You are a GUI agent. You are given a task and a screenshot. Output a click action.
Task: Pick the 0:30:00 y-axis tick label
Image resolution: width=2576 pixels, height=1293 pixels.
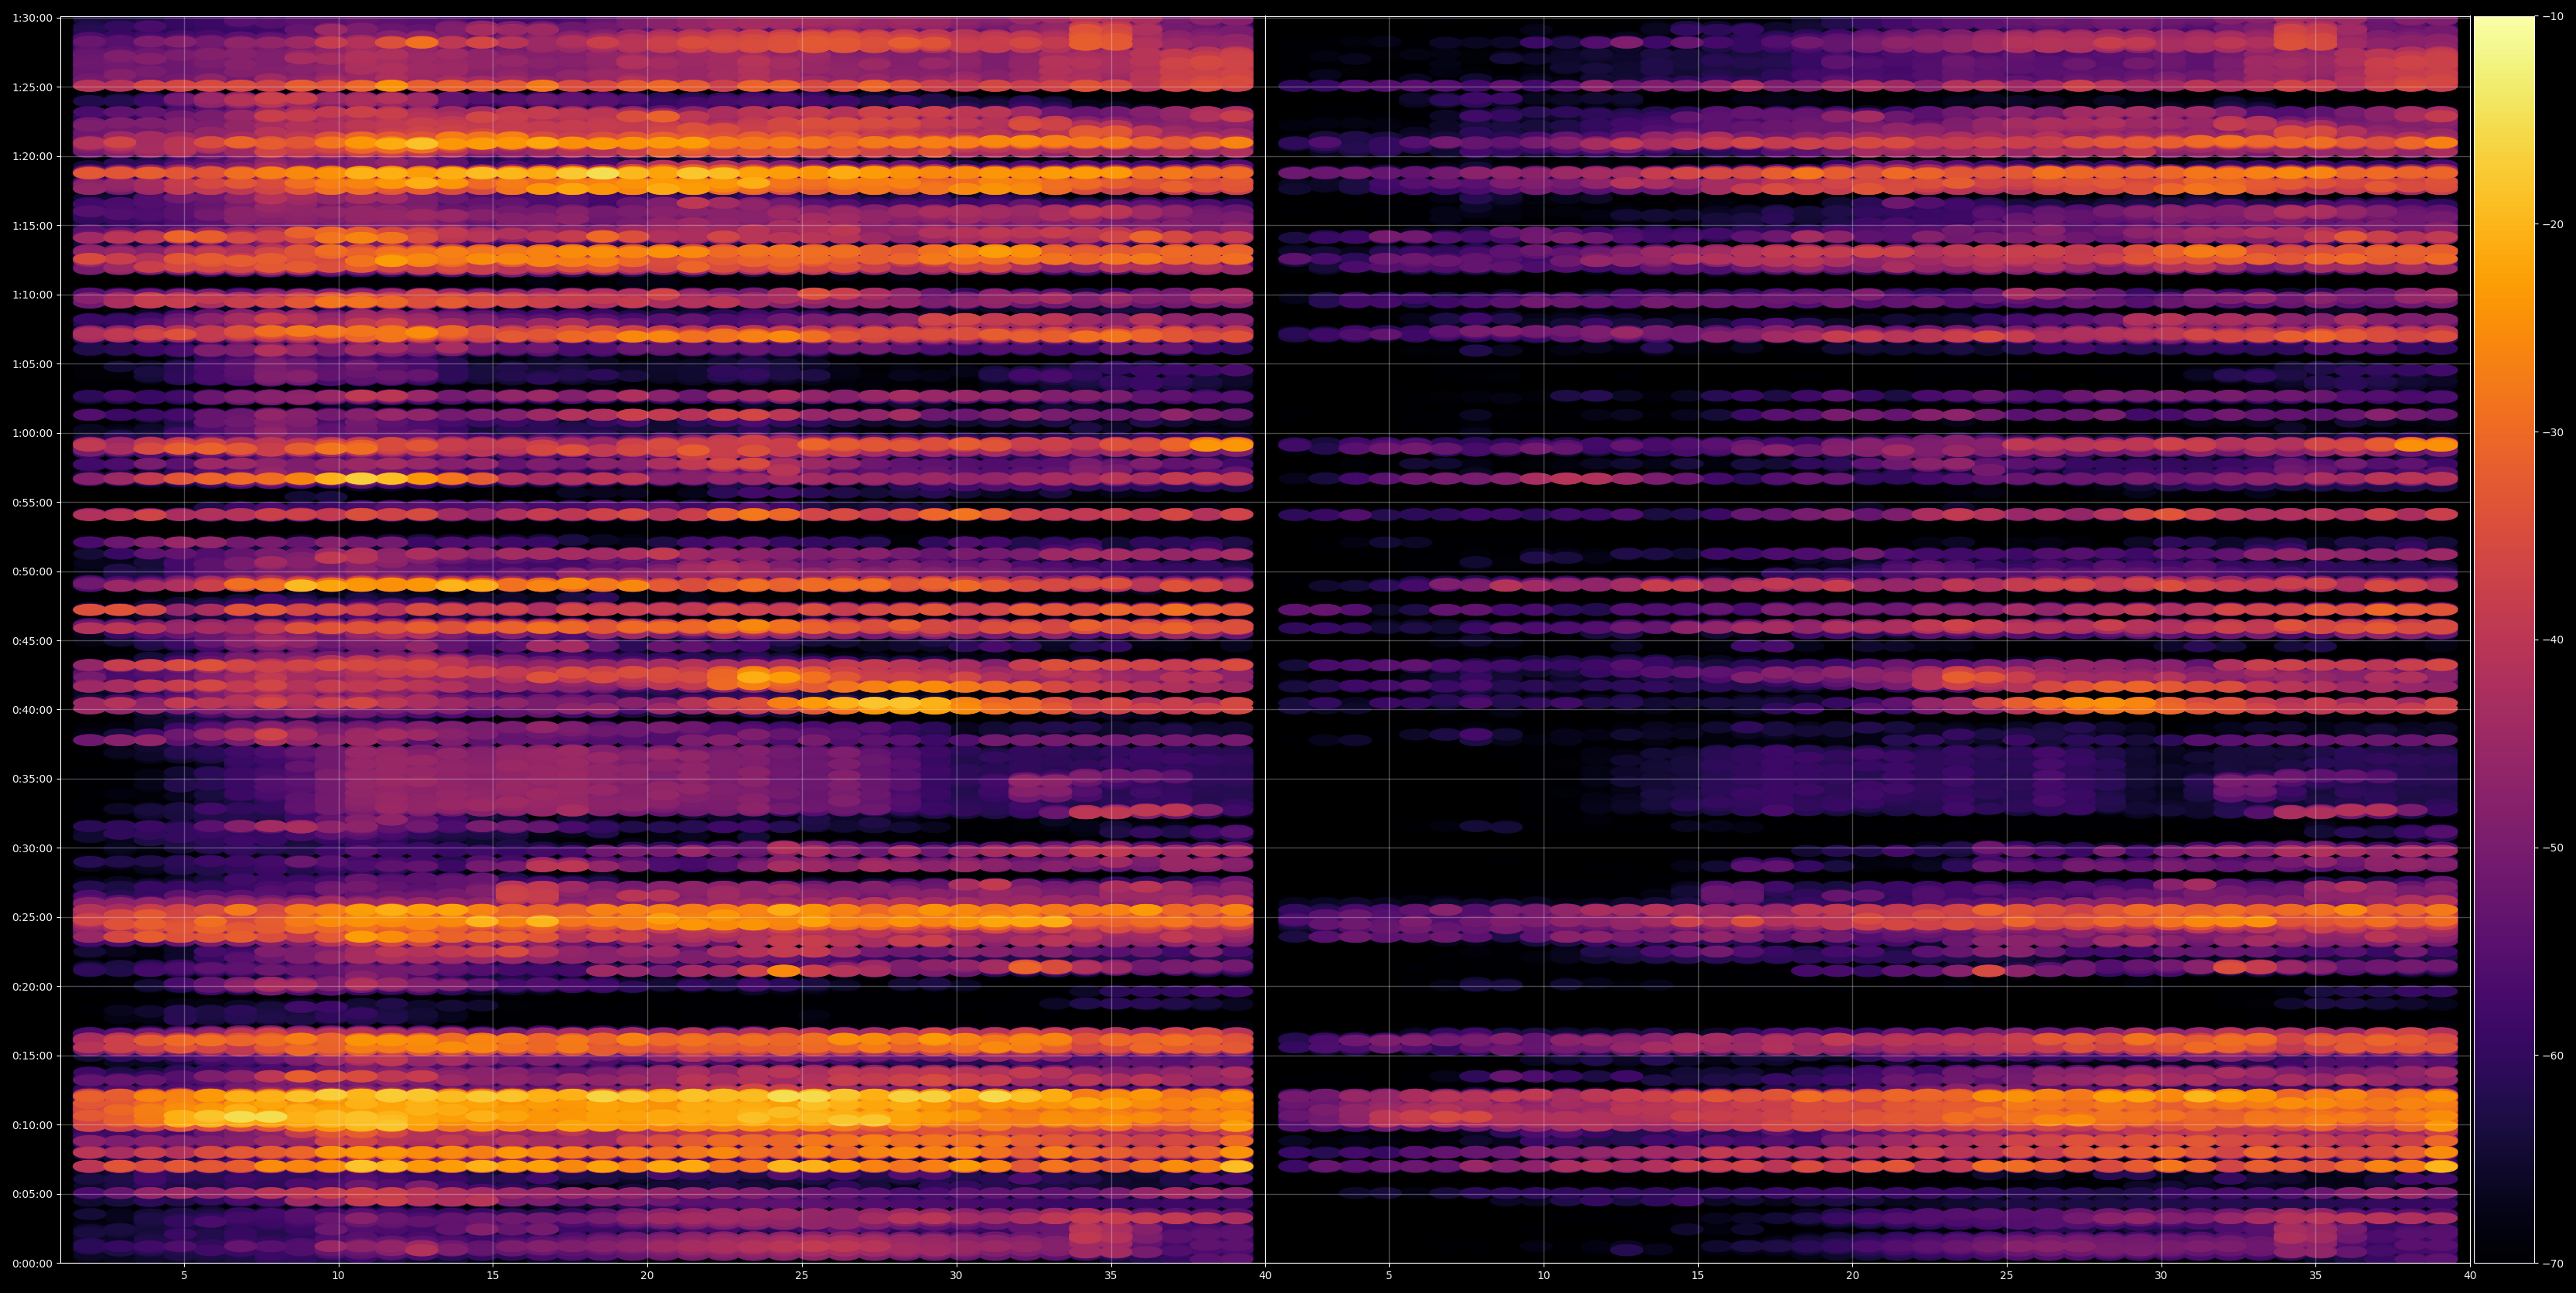pos(32,848)
